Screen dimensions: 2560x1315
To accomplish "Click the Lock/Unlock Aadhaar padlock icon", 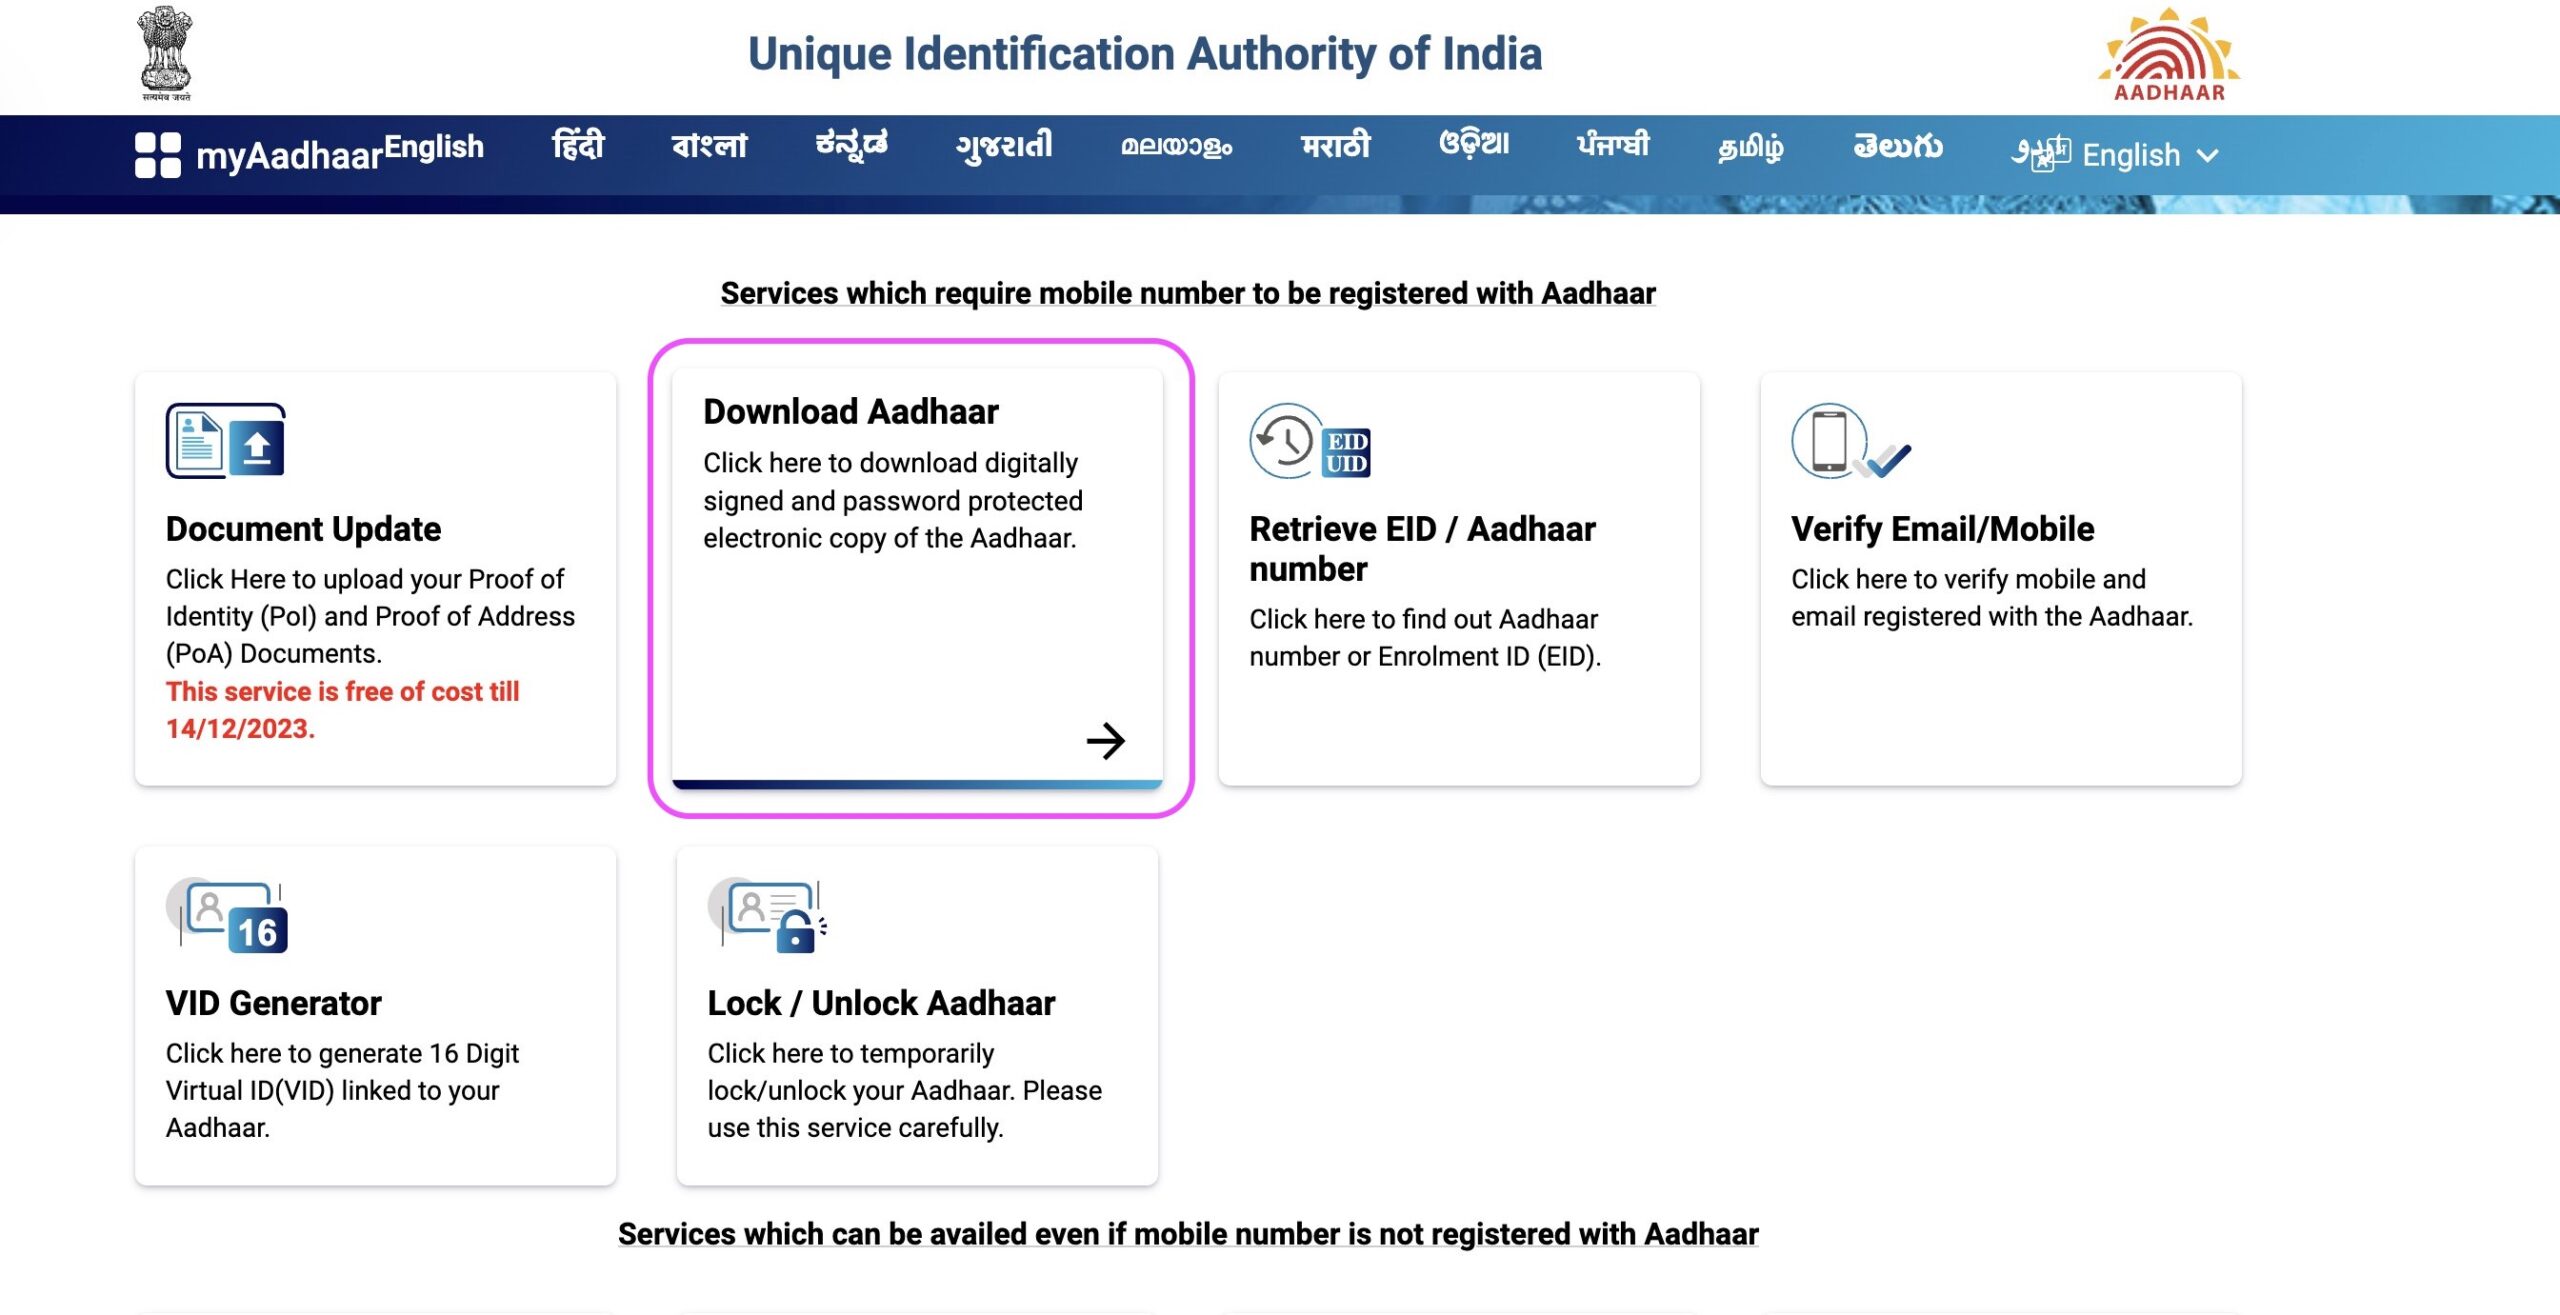I will pos(768,916).
